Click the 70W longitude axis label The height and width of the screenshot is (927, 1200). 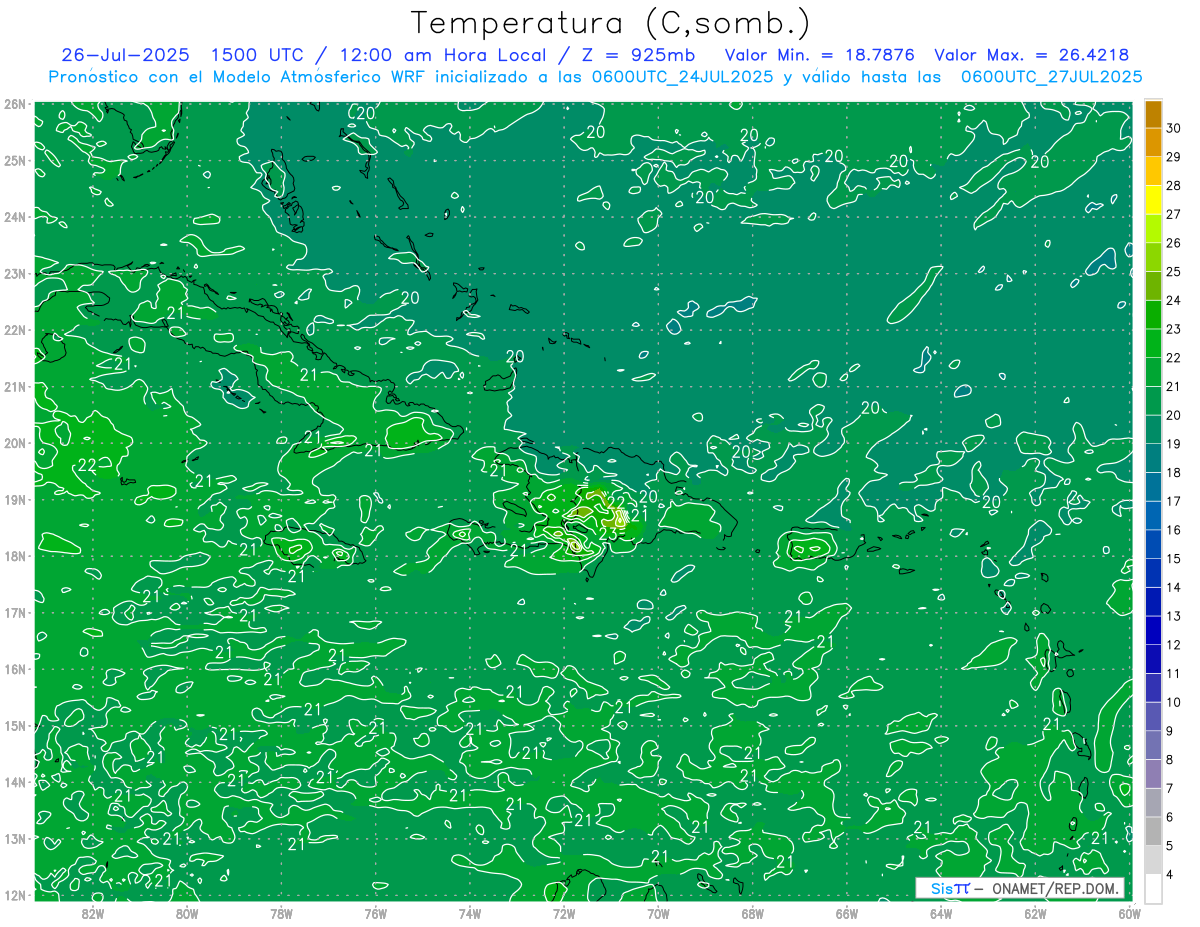(x=658, y=913)
